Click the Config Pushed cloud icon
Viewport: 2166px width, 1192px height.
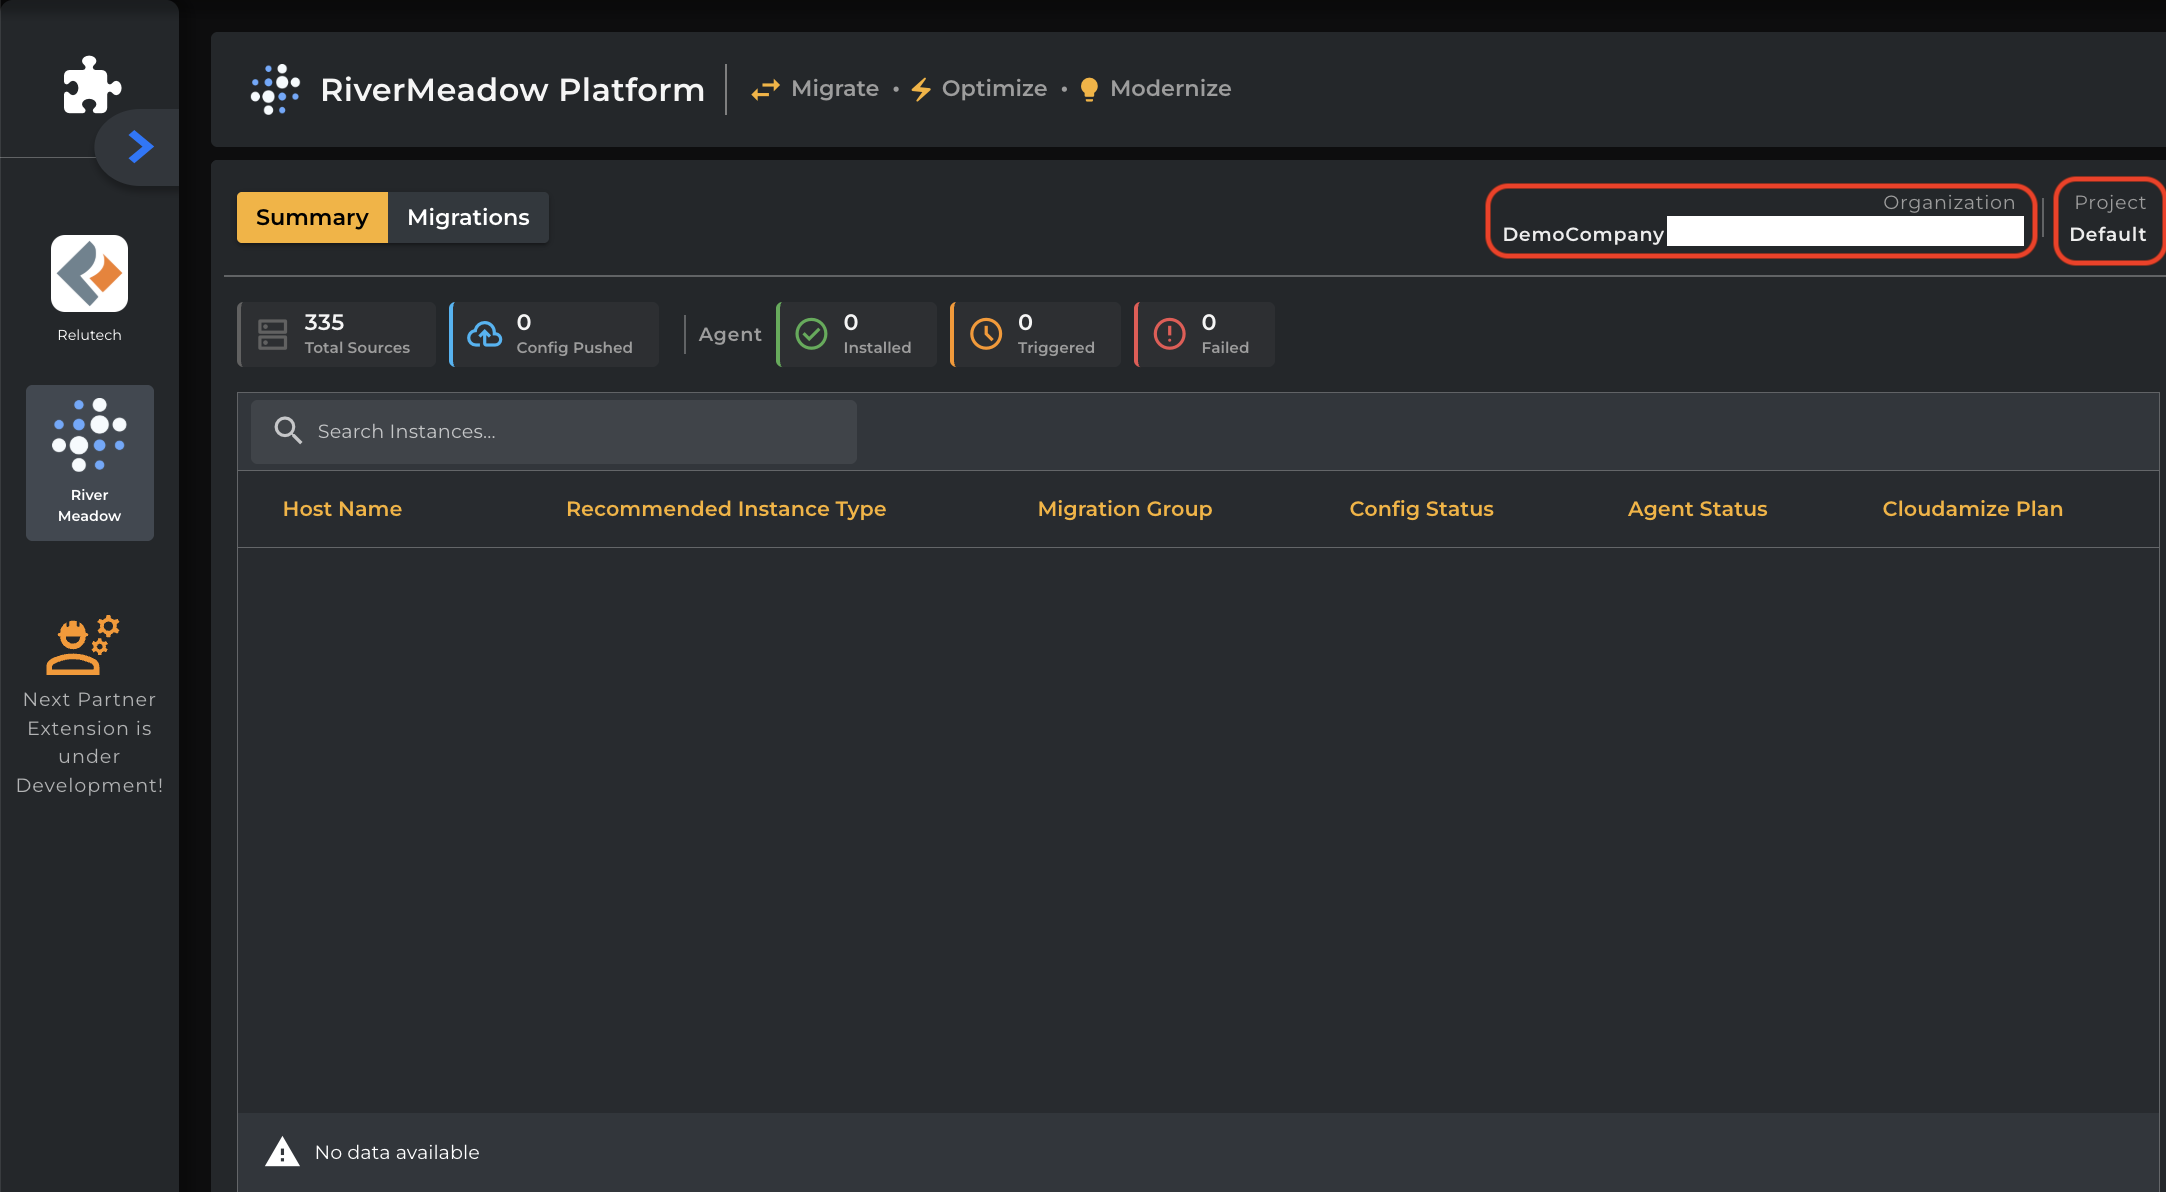tap(485, 334)
